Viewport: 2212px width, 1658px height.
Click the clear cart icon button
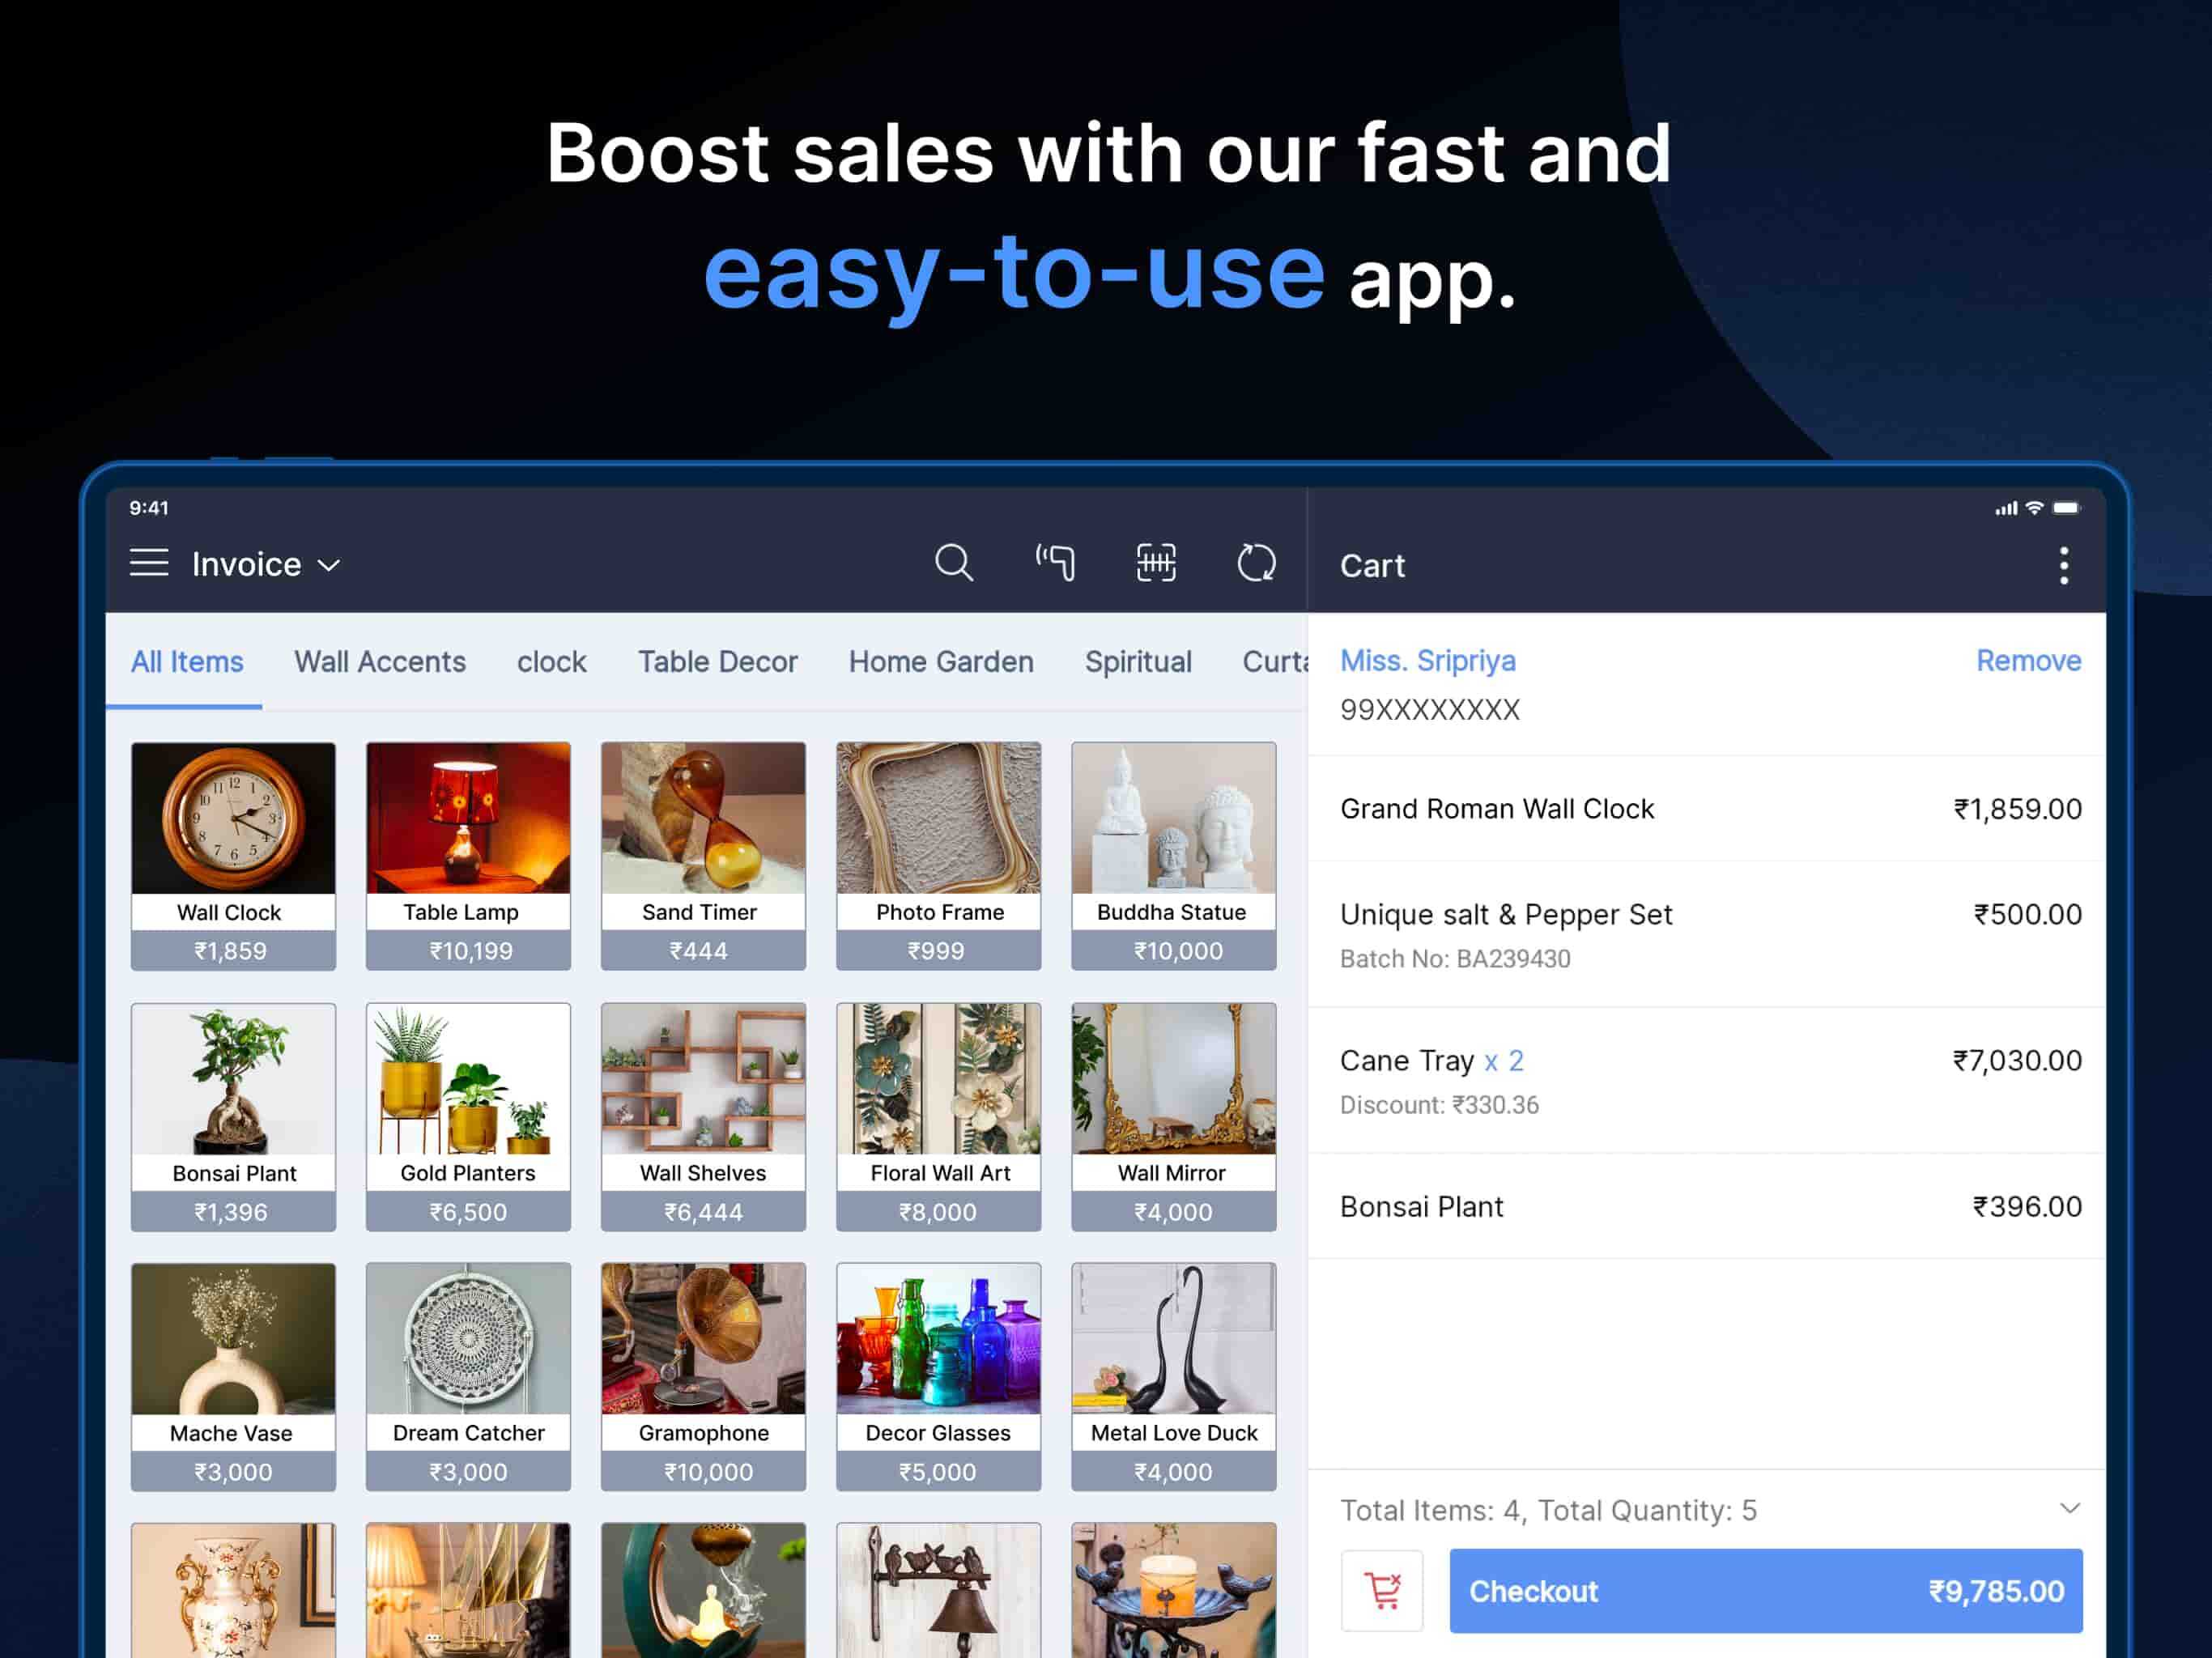click(1382, 1590)
